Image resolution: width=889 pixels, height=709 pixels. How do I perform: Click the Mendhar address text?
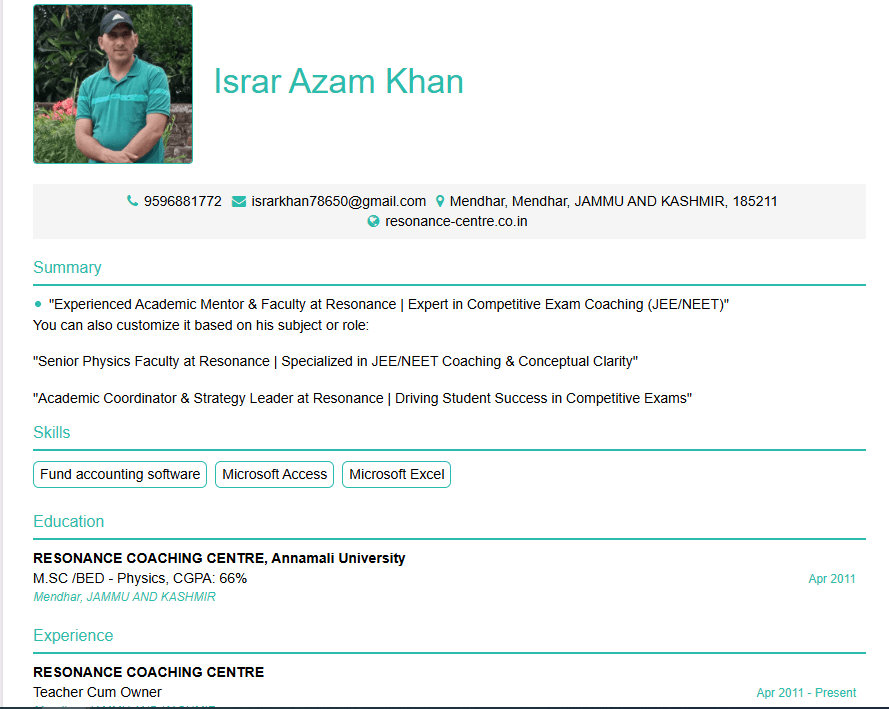[613, 201]
